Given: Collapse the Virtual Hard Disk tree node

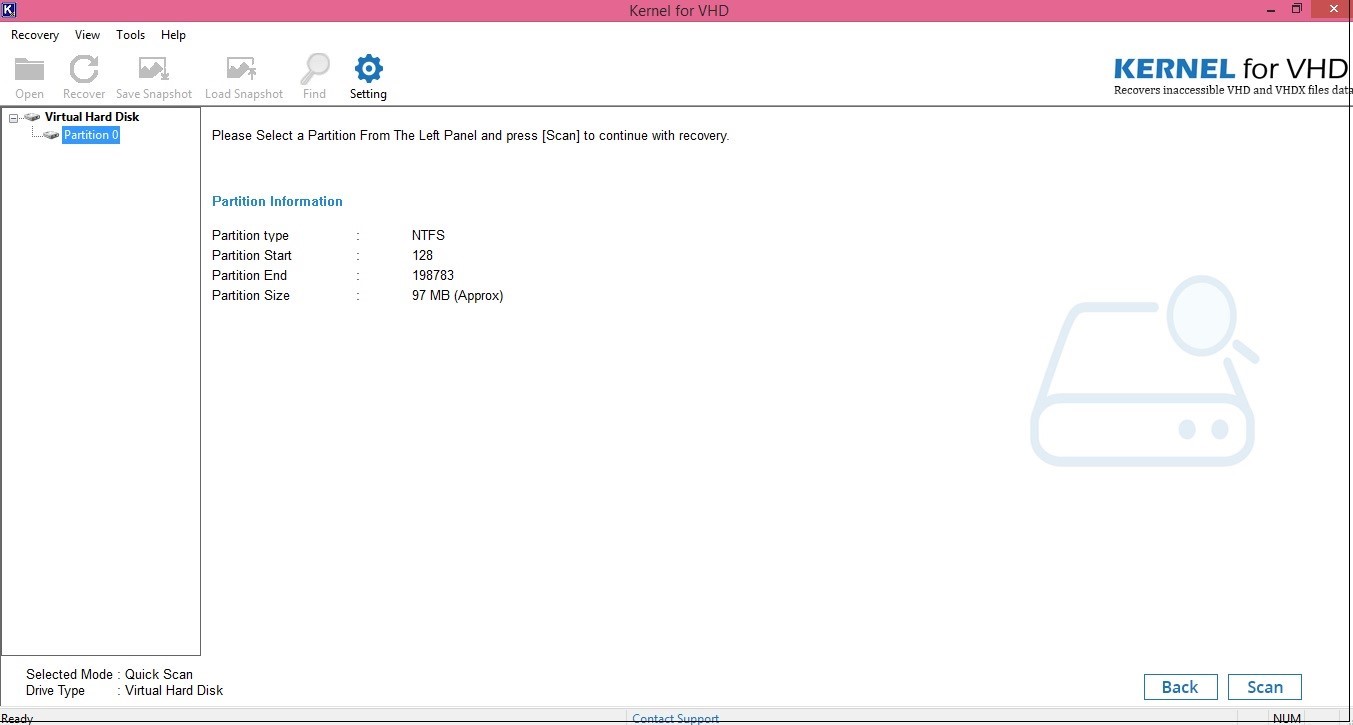Looking at the screenshot, I should pos(13,116).
